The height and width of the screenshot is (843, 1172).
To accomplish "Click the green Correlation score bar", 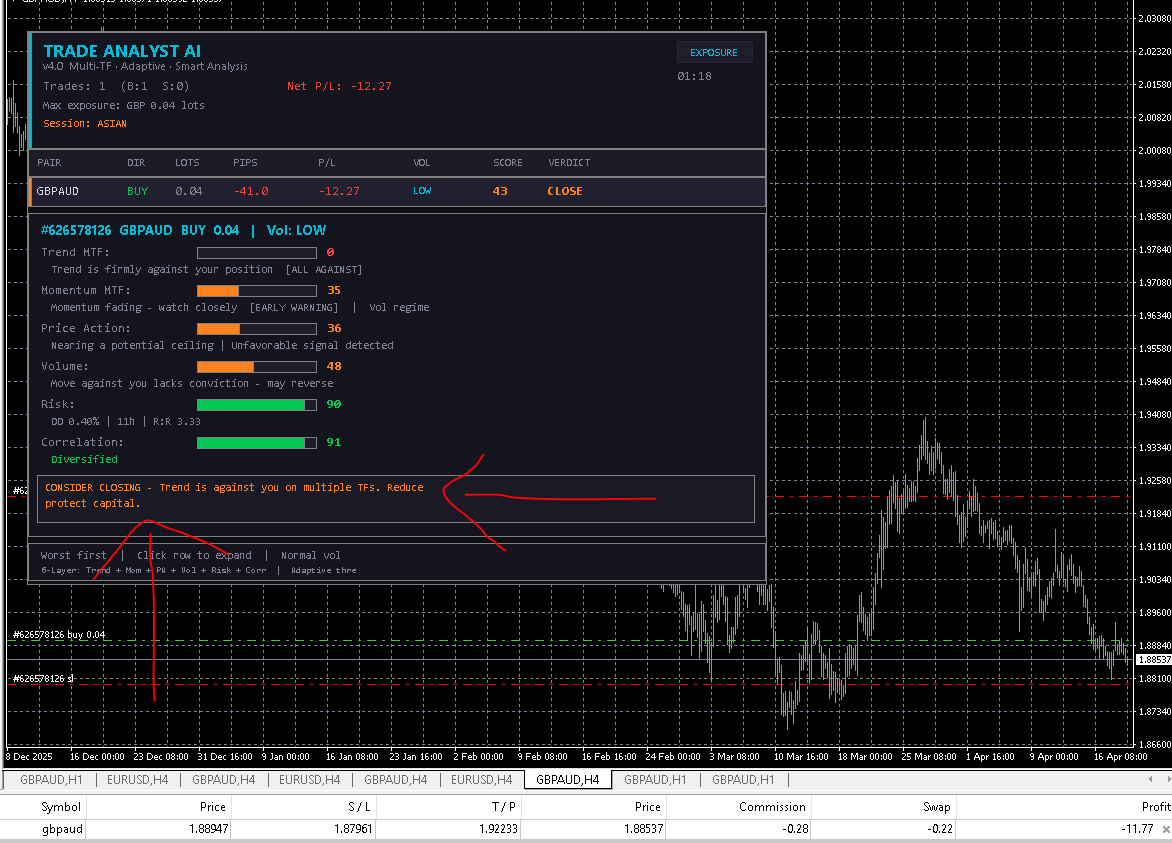I will tap(256, 442).
